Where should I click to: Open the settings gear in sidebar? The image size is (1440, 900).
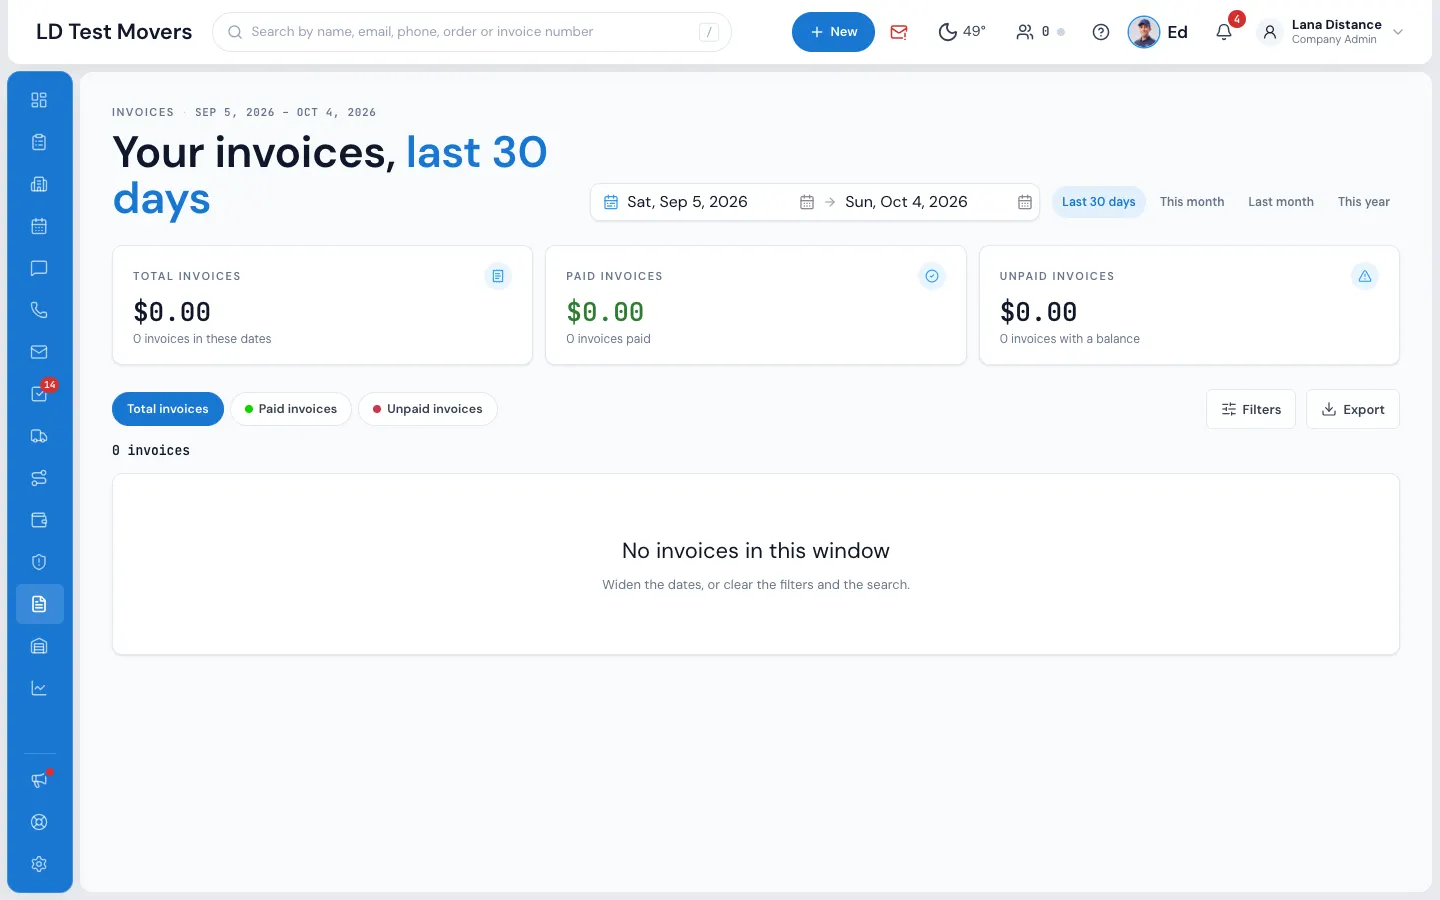pos(39,864)
